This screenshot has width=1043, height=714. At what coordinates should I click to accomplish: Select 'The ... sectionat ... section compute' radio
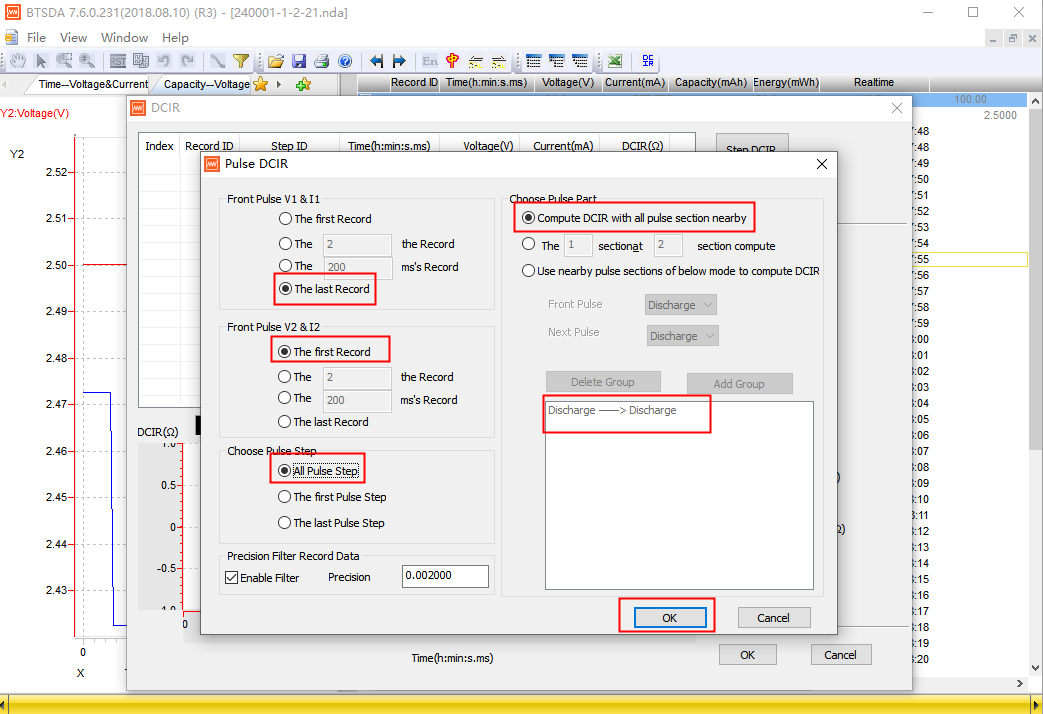pos(528,244)
